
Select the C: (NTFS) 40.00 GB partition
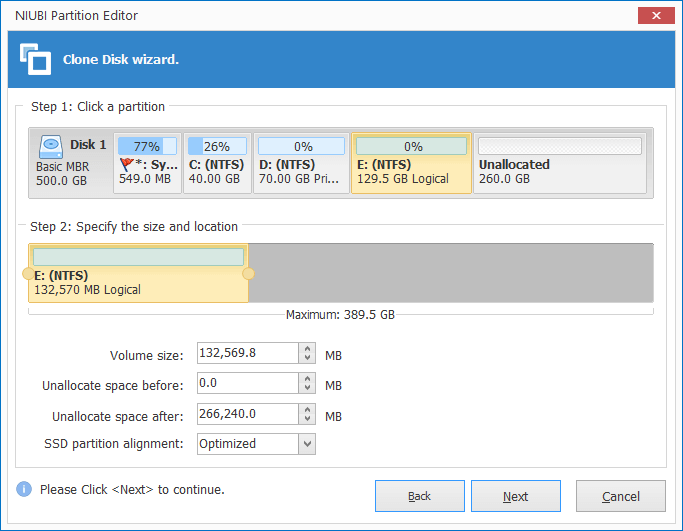pyautogui.click(x=215, y=161)
